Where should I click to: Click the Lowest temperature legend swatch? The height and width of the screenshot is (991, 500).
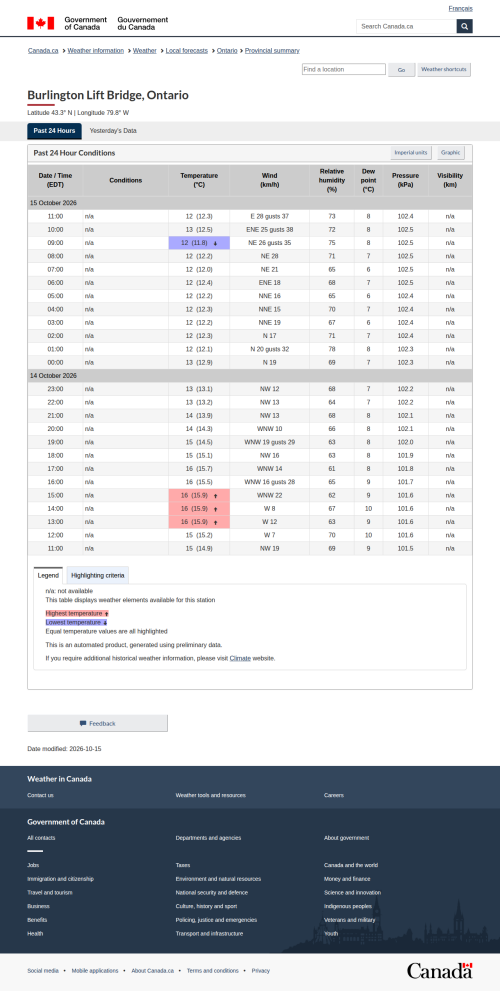tap(76, 622)
